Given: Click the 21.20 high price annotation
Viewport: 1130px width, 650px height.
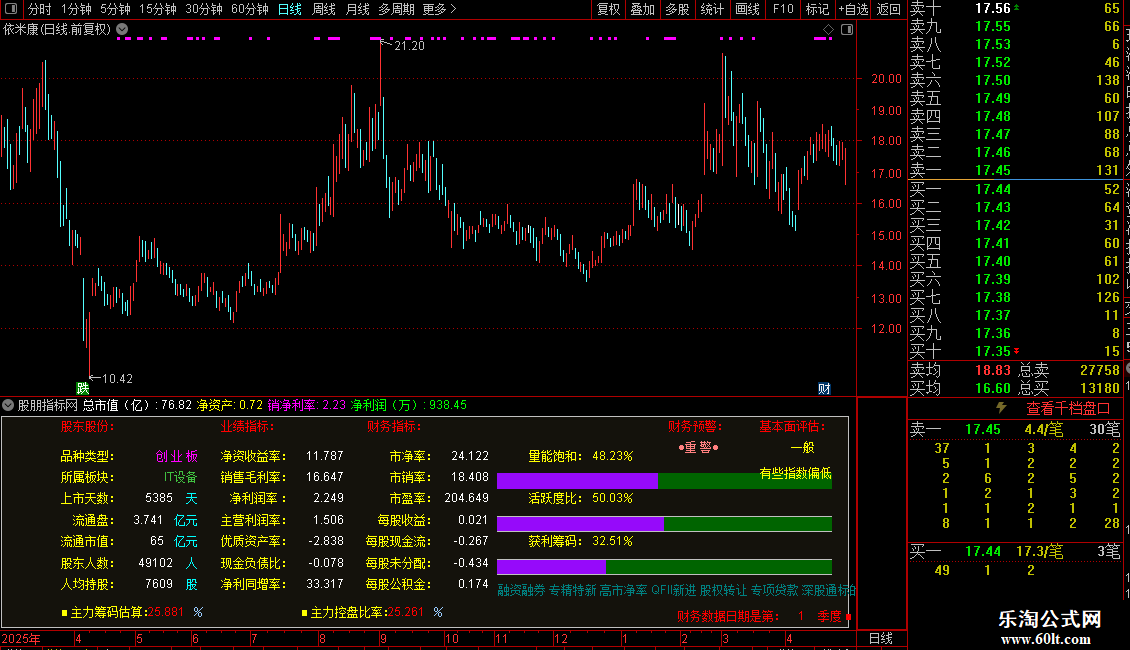Looking at the screenshot, I should click(409, 45).
